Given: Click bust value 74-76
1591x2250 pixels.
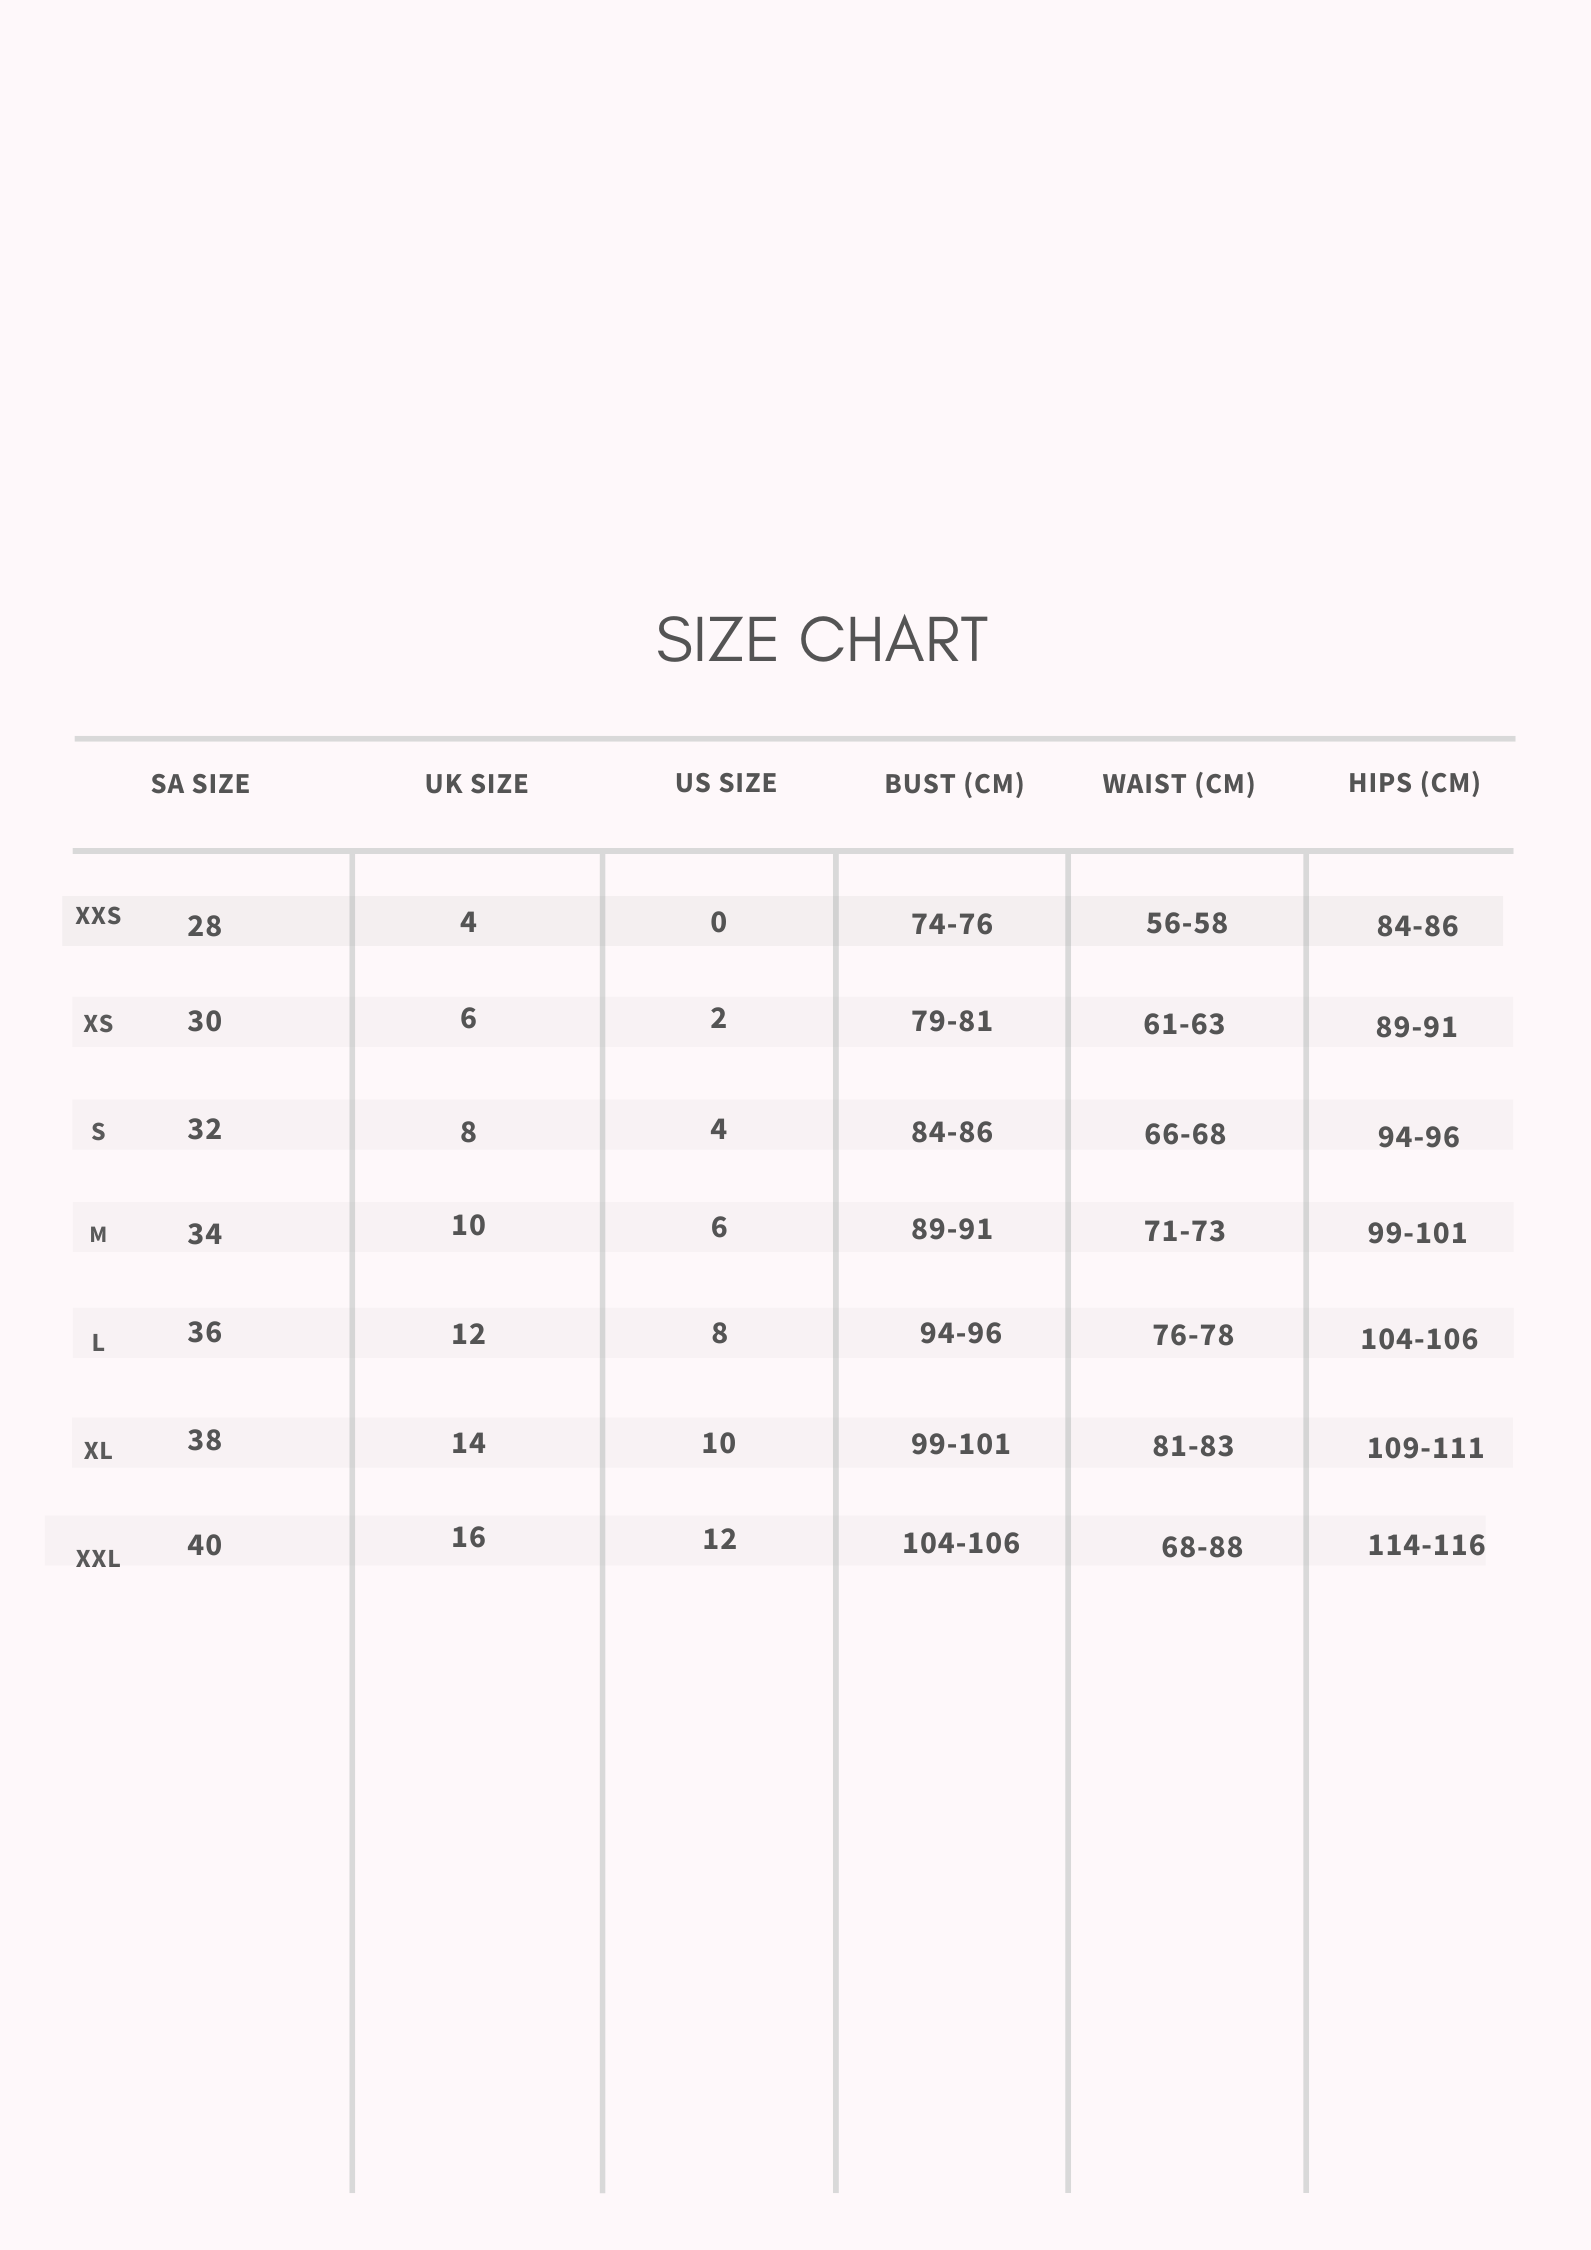Looking at the screenshot, I should pyautogui.click(x=951, y=924).
